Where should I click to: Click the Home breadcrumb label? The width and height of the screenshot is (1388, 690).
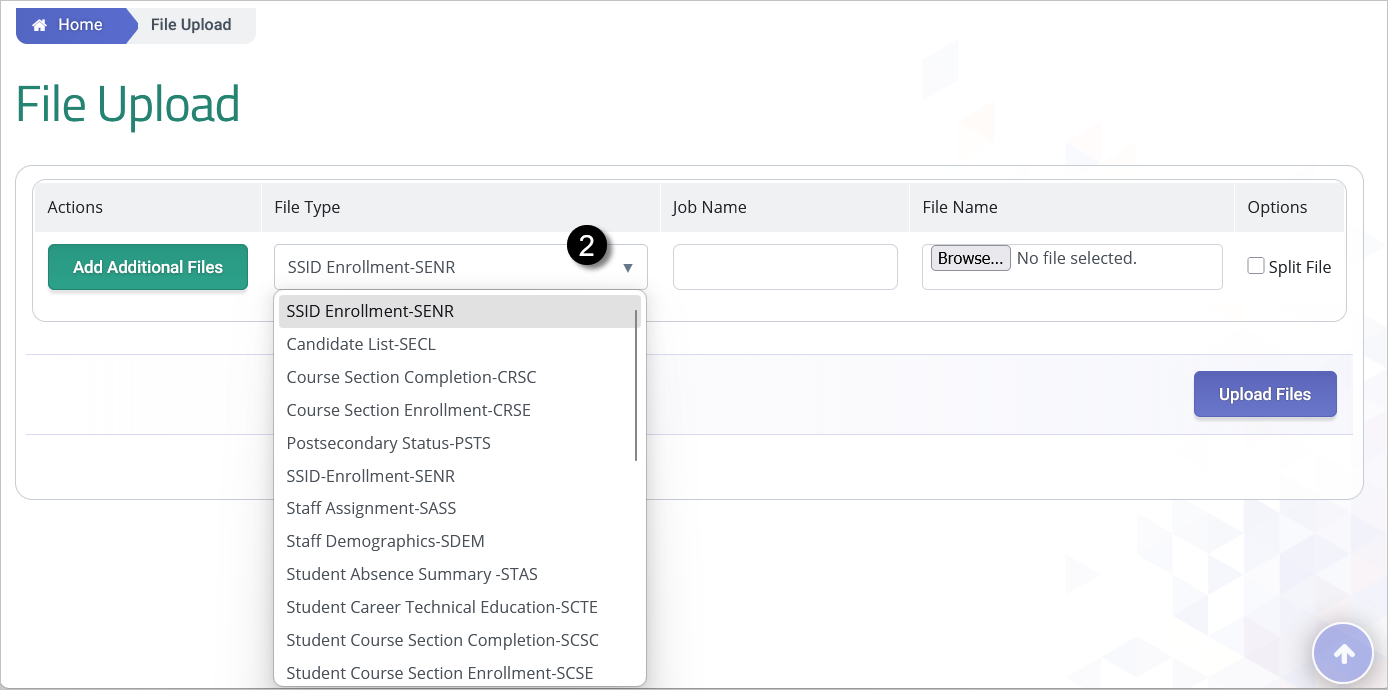pos(78,24)
